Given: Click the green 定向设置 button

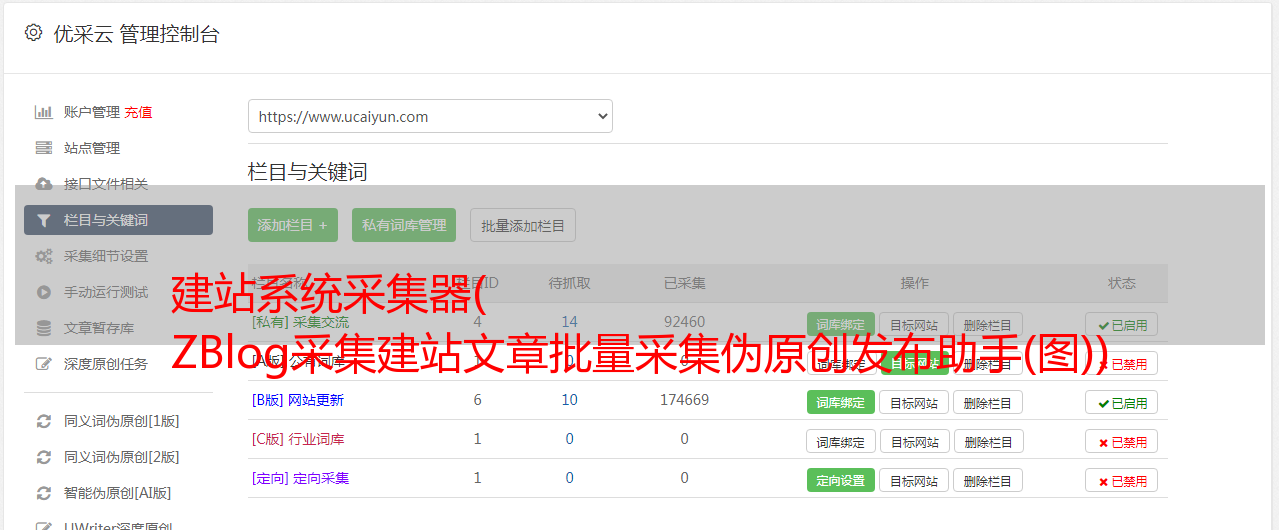Looking at the screenshot, I should click(x=841, y=480).
